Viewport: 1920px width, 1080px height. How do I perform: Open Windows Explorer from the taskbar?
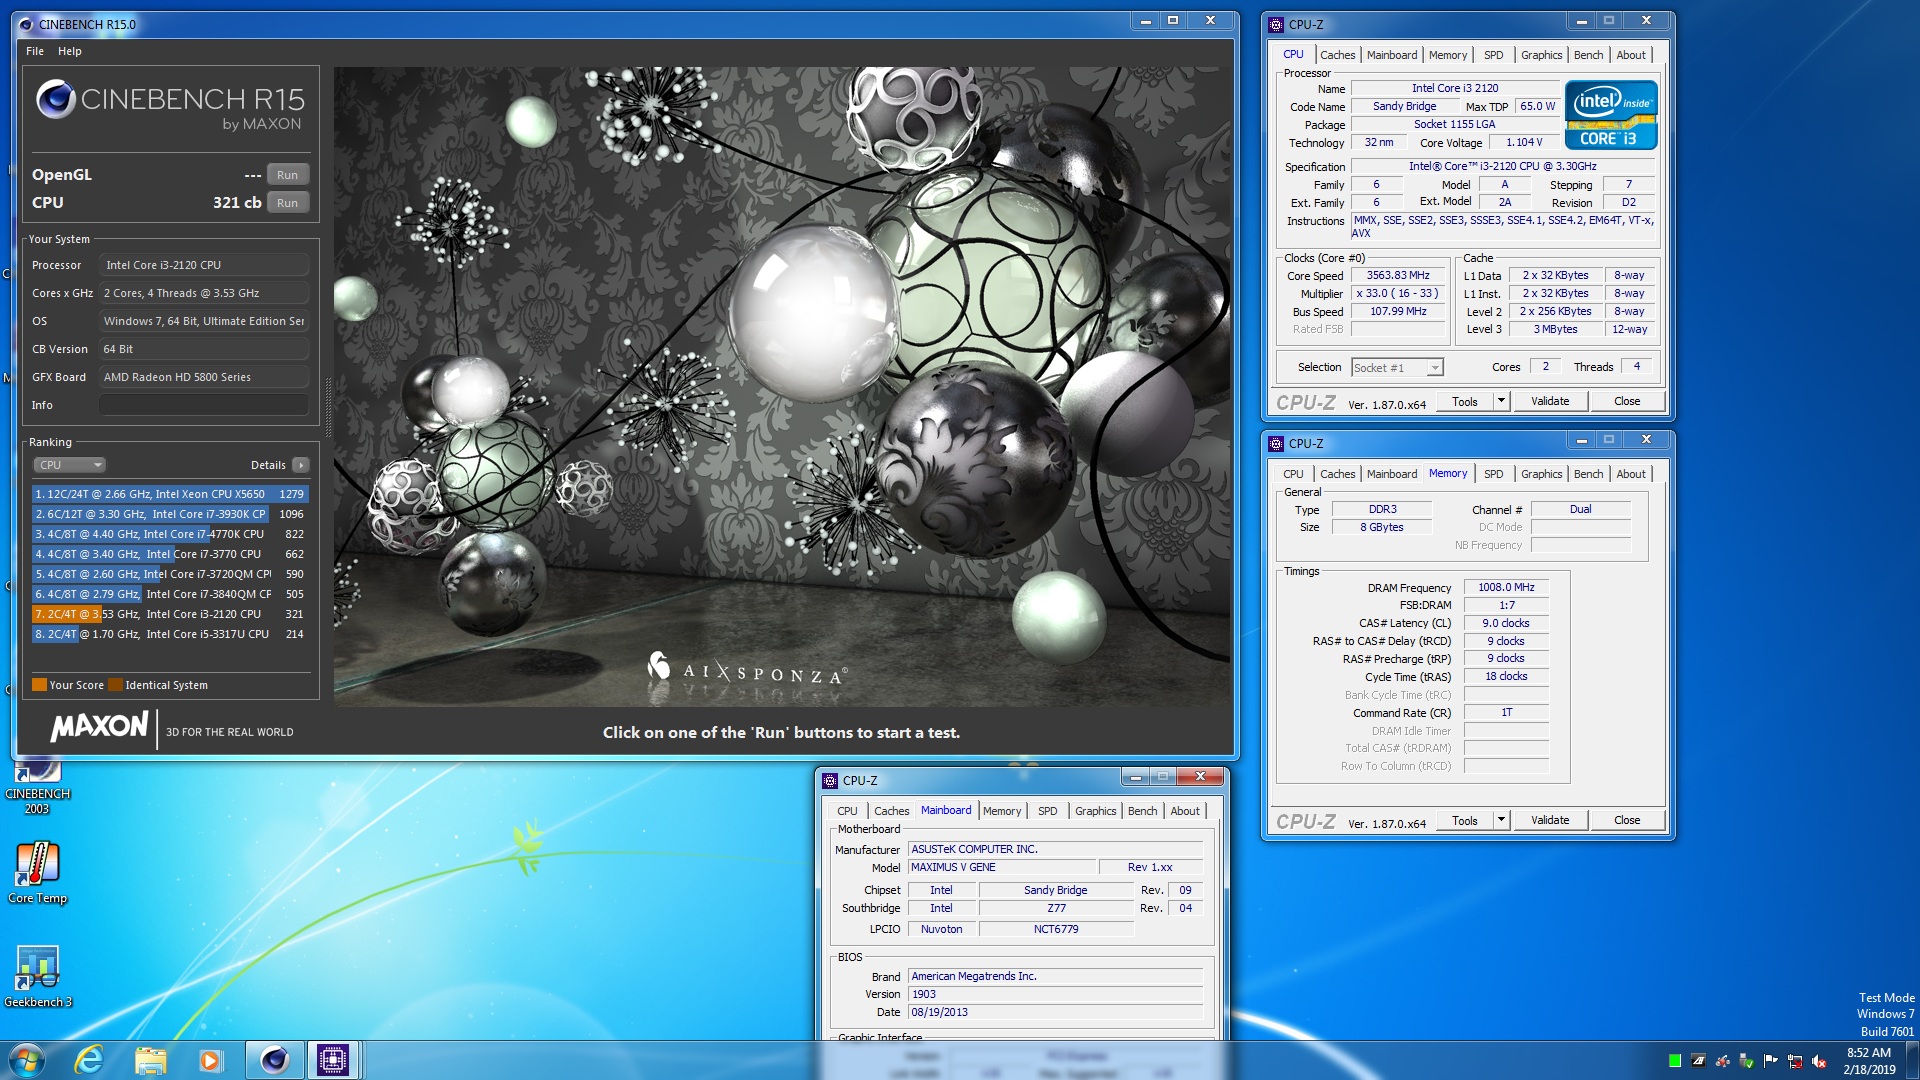(150, 1060)
